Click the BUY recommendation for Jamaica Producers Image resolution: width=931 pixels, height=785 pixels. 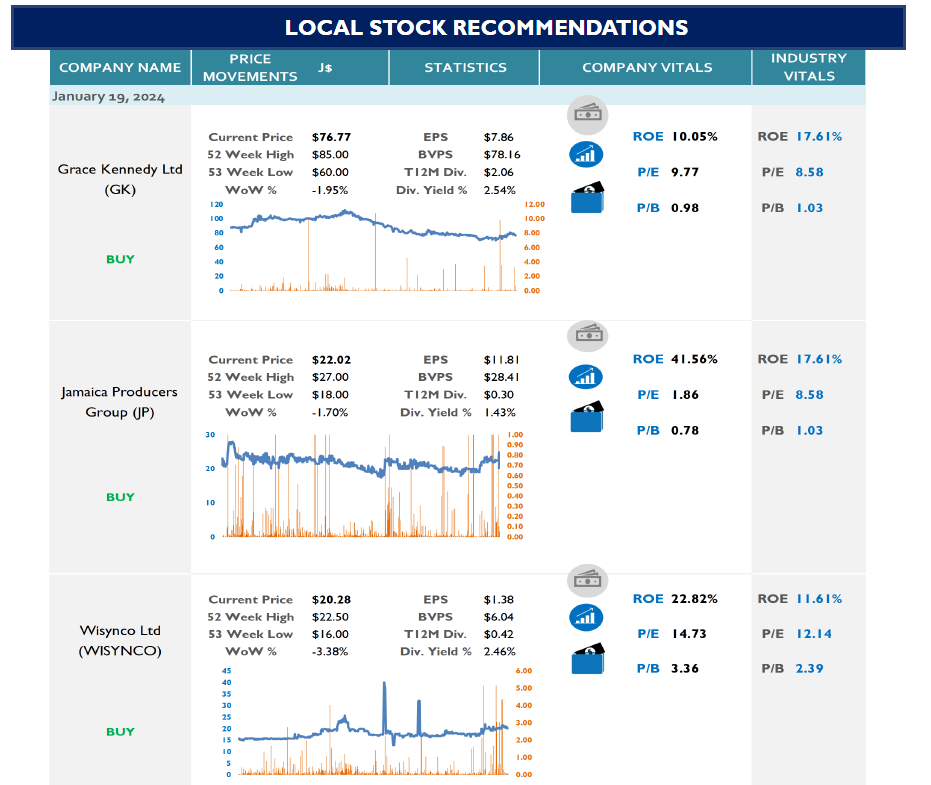click(120, 496)
